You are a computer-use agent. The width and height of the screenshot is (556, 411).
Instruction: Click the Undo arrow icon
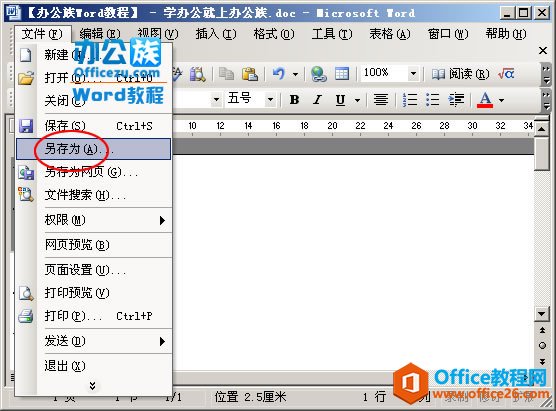click(279, 74)
